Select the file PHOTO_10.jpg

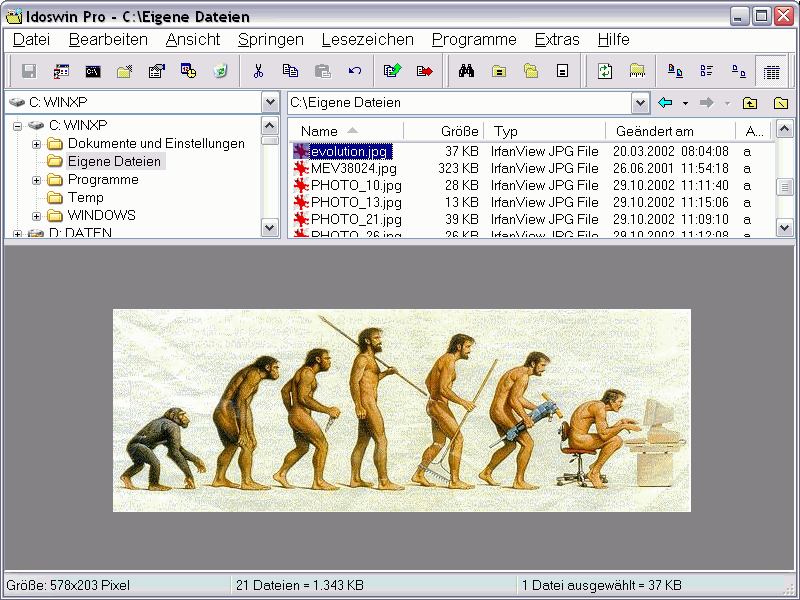coord(356,185)
